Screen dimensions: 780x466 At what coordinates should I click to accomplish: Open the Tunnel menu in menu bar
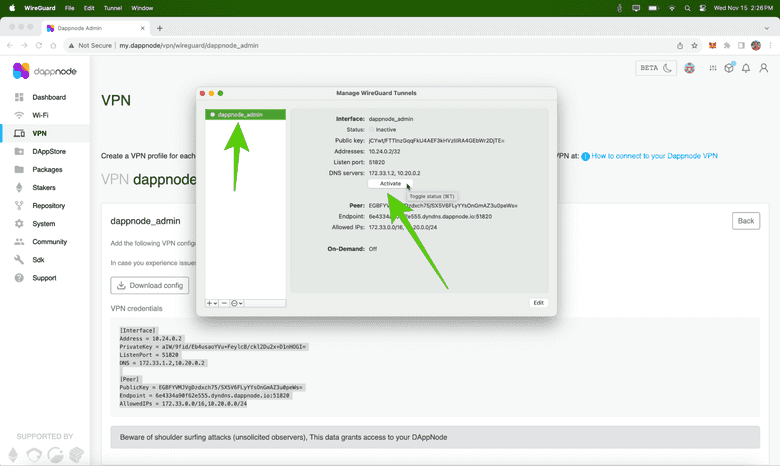pyautogui.click(x=111, y=7)
